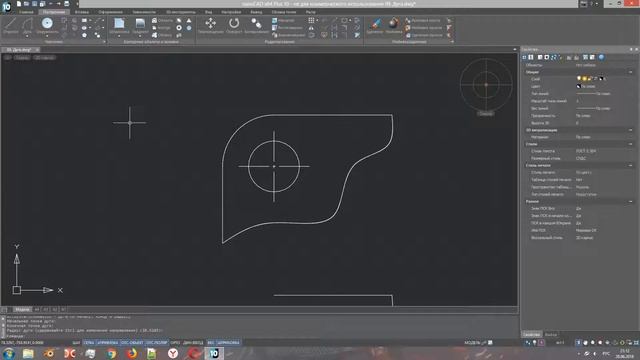The width and height of the screenshot is (640, 360).
Task: Open Chrome from the taskbar
Action: (111, 353)
